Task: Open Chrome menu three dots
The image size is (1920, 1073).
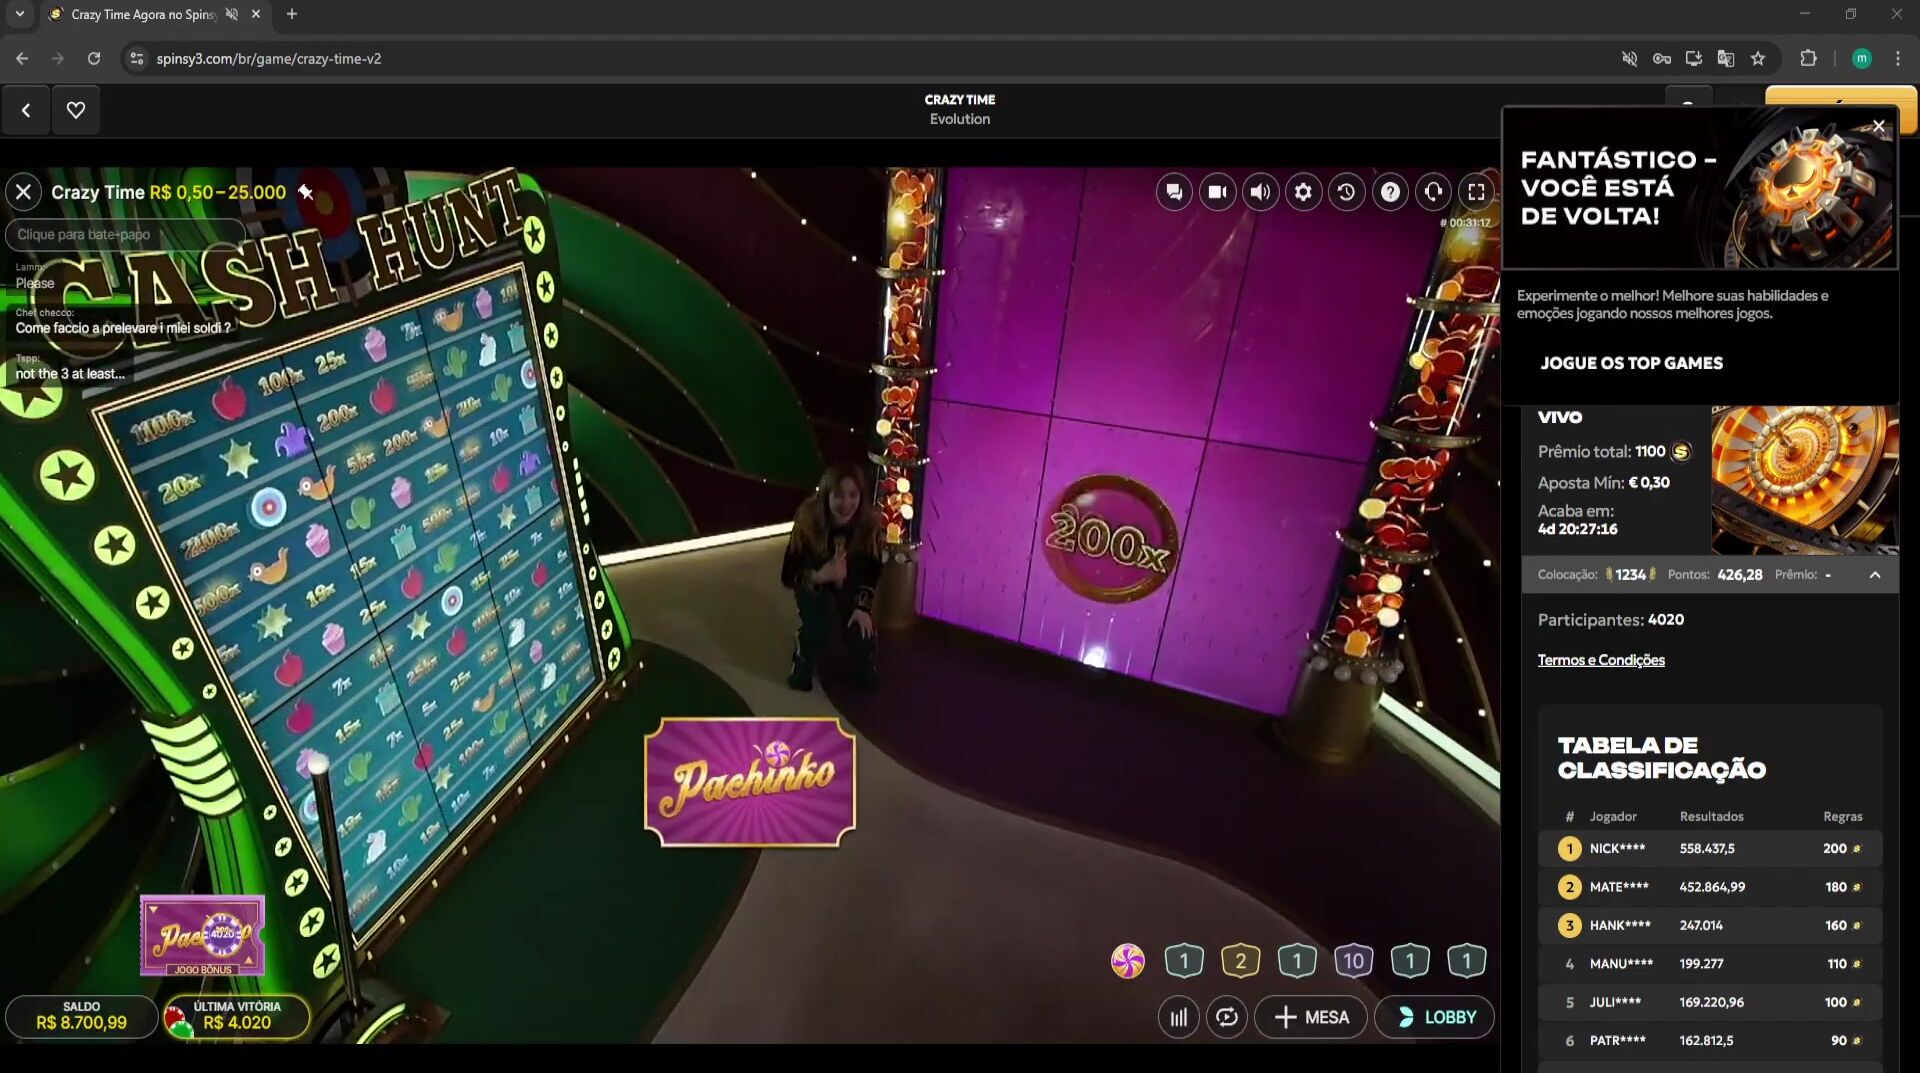Action: pyautogui.click(x=1897, y=58)
